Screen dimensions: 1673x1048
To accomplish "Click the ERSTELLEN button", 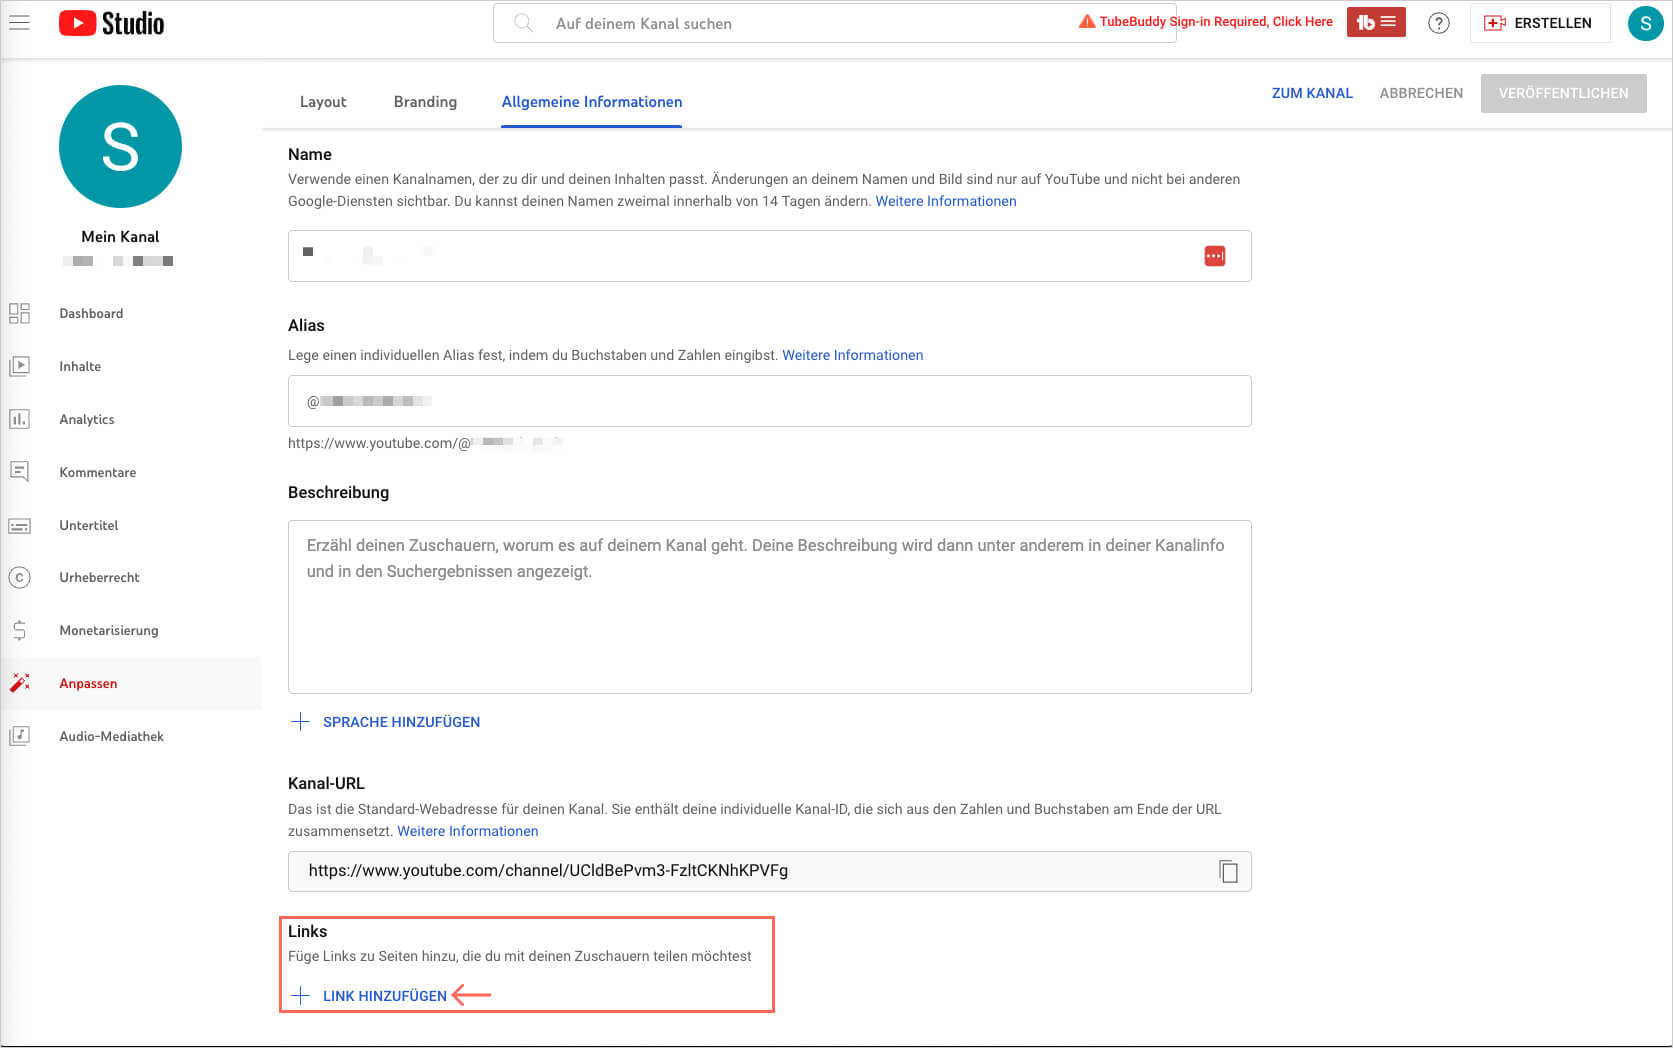I will click(1539, 23).
